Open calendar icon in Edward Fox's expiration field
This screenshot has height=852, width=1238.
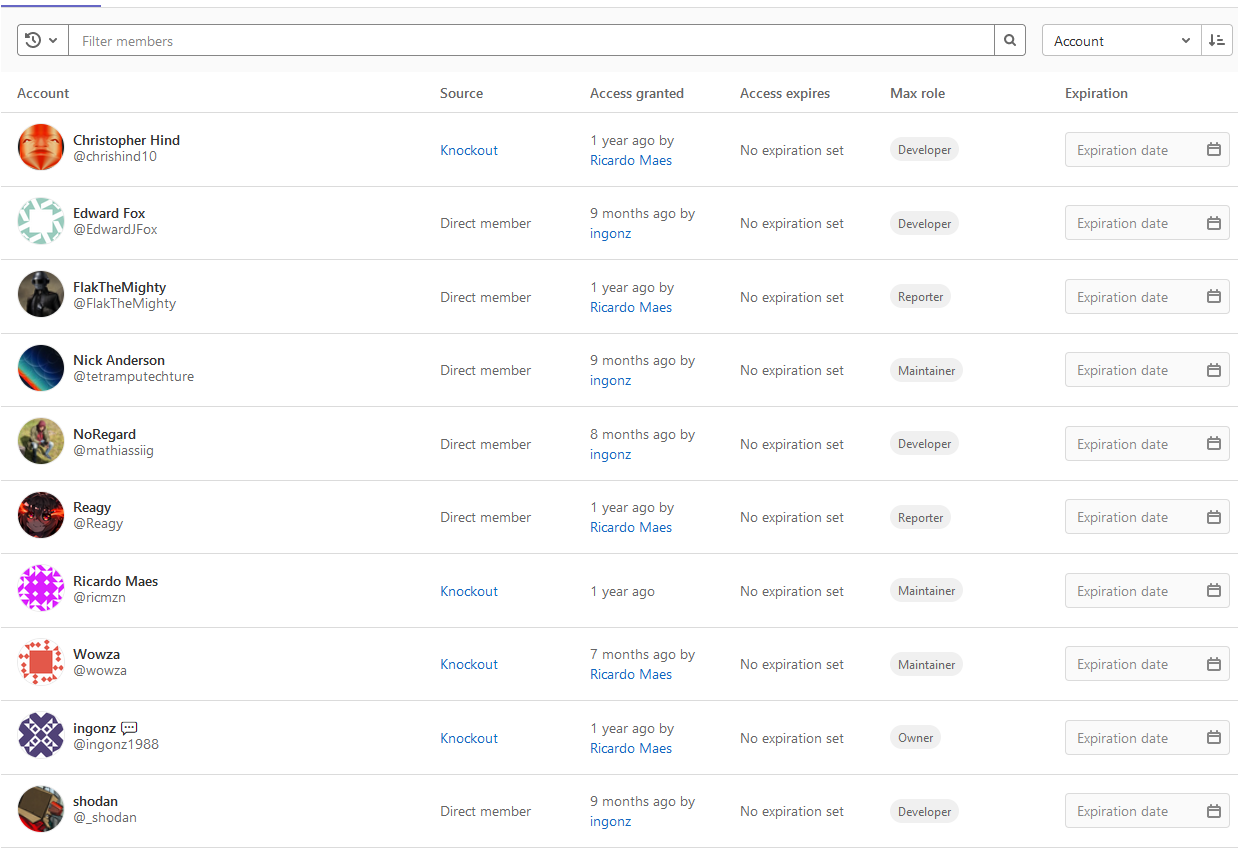pyautogui.click(x=1213, y=223)
